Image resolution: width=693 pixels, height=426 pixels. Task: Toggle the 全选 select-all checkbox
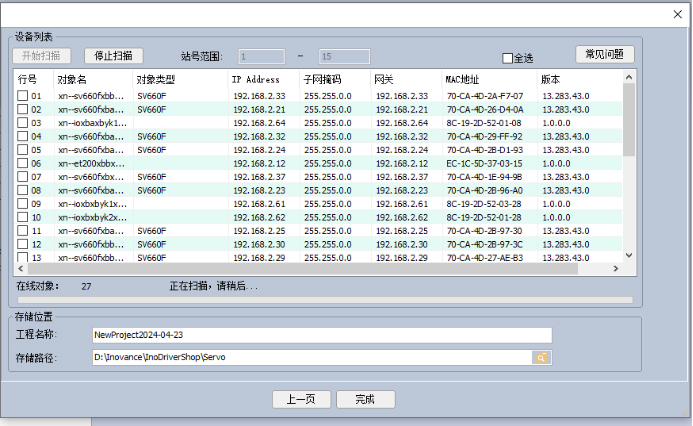507,58
